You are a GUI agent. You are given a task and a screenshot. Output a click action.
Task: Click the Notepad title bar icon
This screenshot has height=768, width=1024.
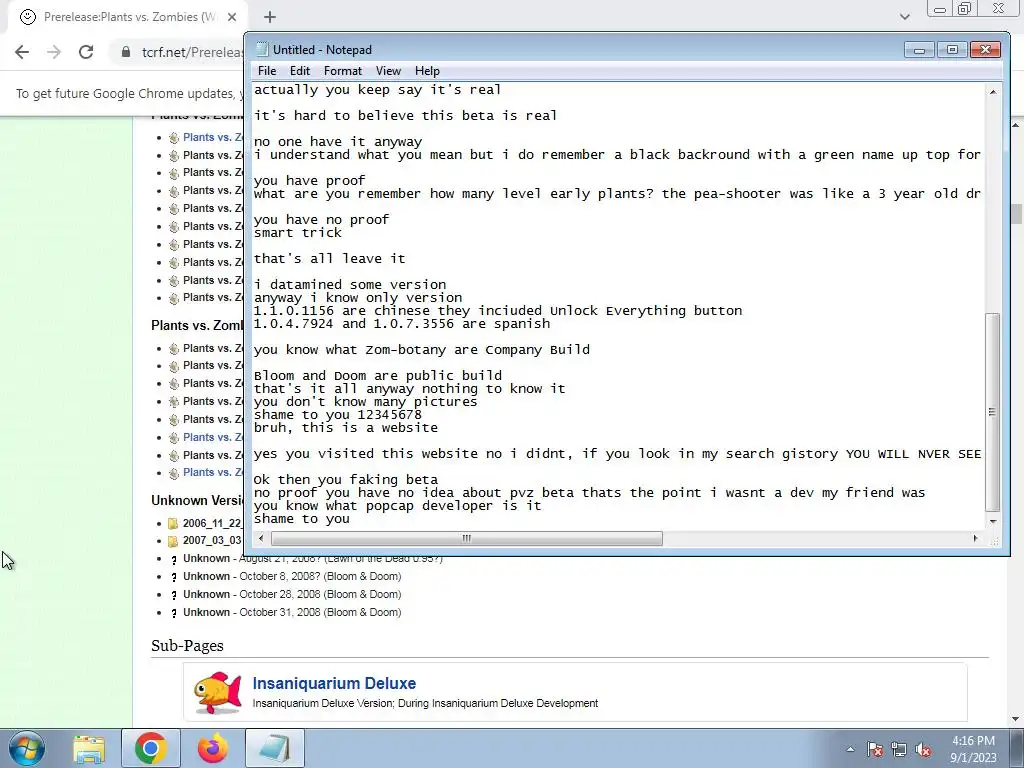point(262,50)
